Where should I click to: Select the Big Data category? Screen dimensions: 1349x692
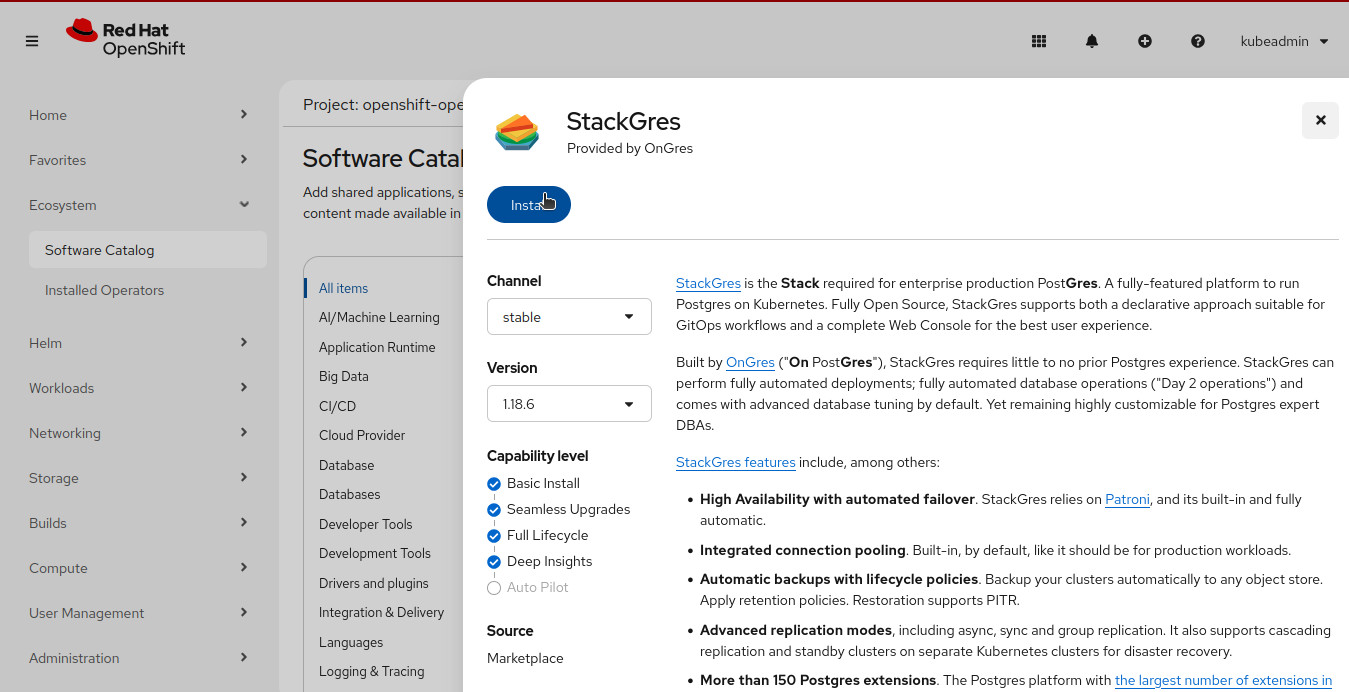tap(344, 376)
